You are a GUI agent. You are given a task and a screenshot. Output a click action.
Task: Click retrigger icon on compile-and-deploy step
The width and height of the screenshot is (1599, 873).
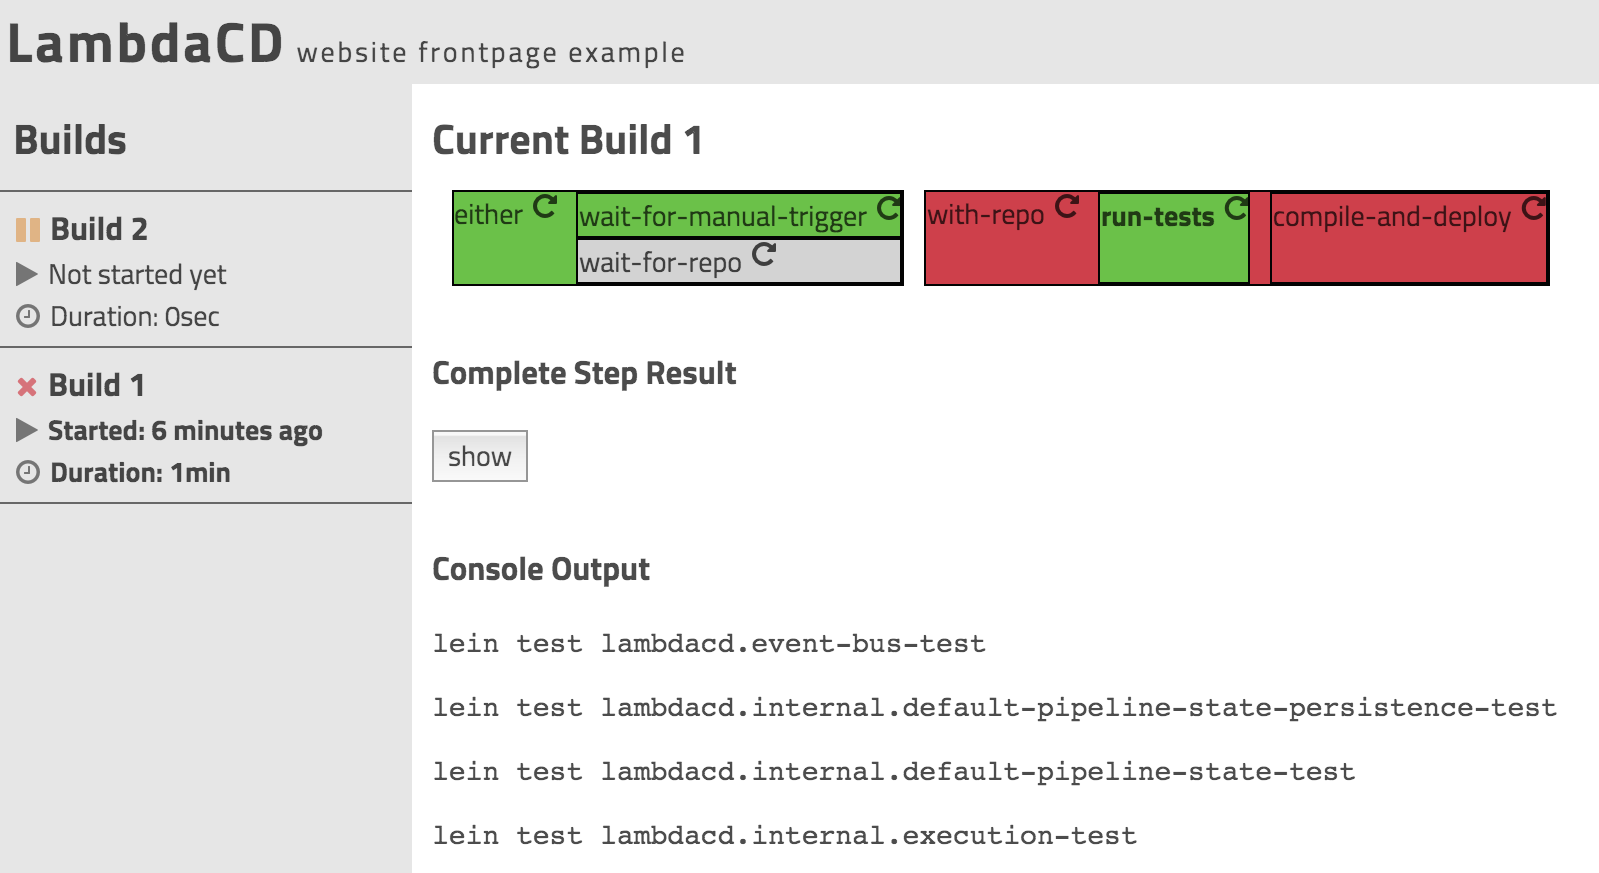[1533, 209]
